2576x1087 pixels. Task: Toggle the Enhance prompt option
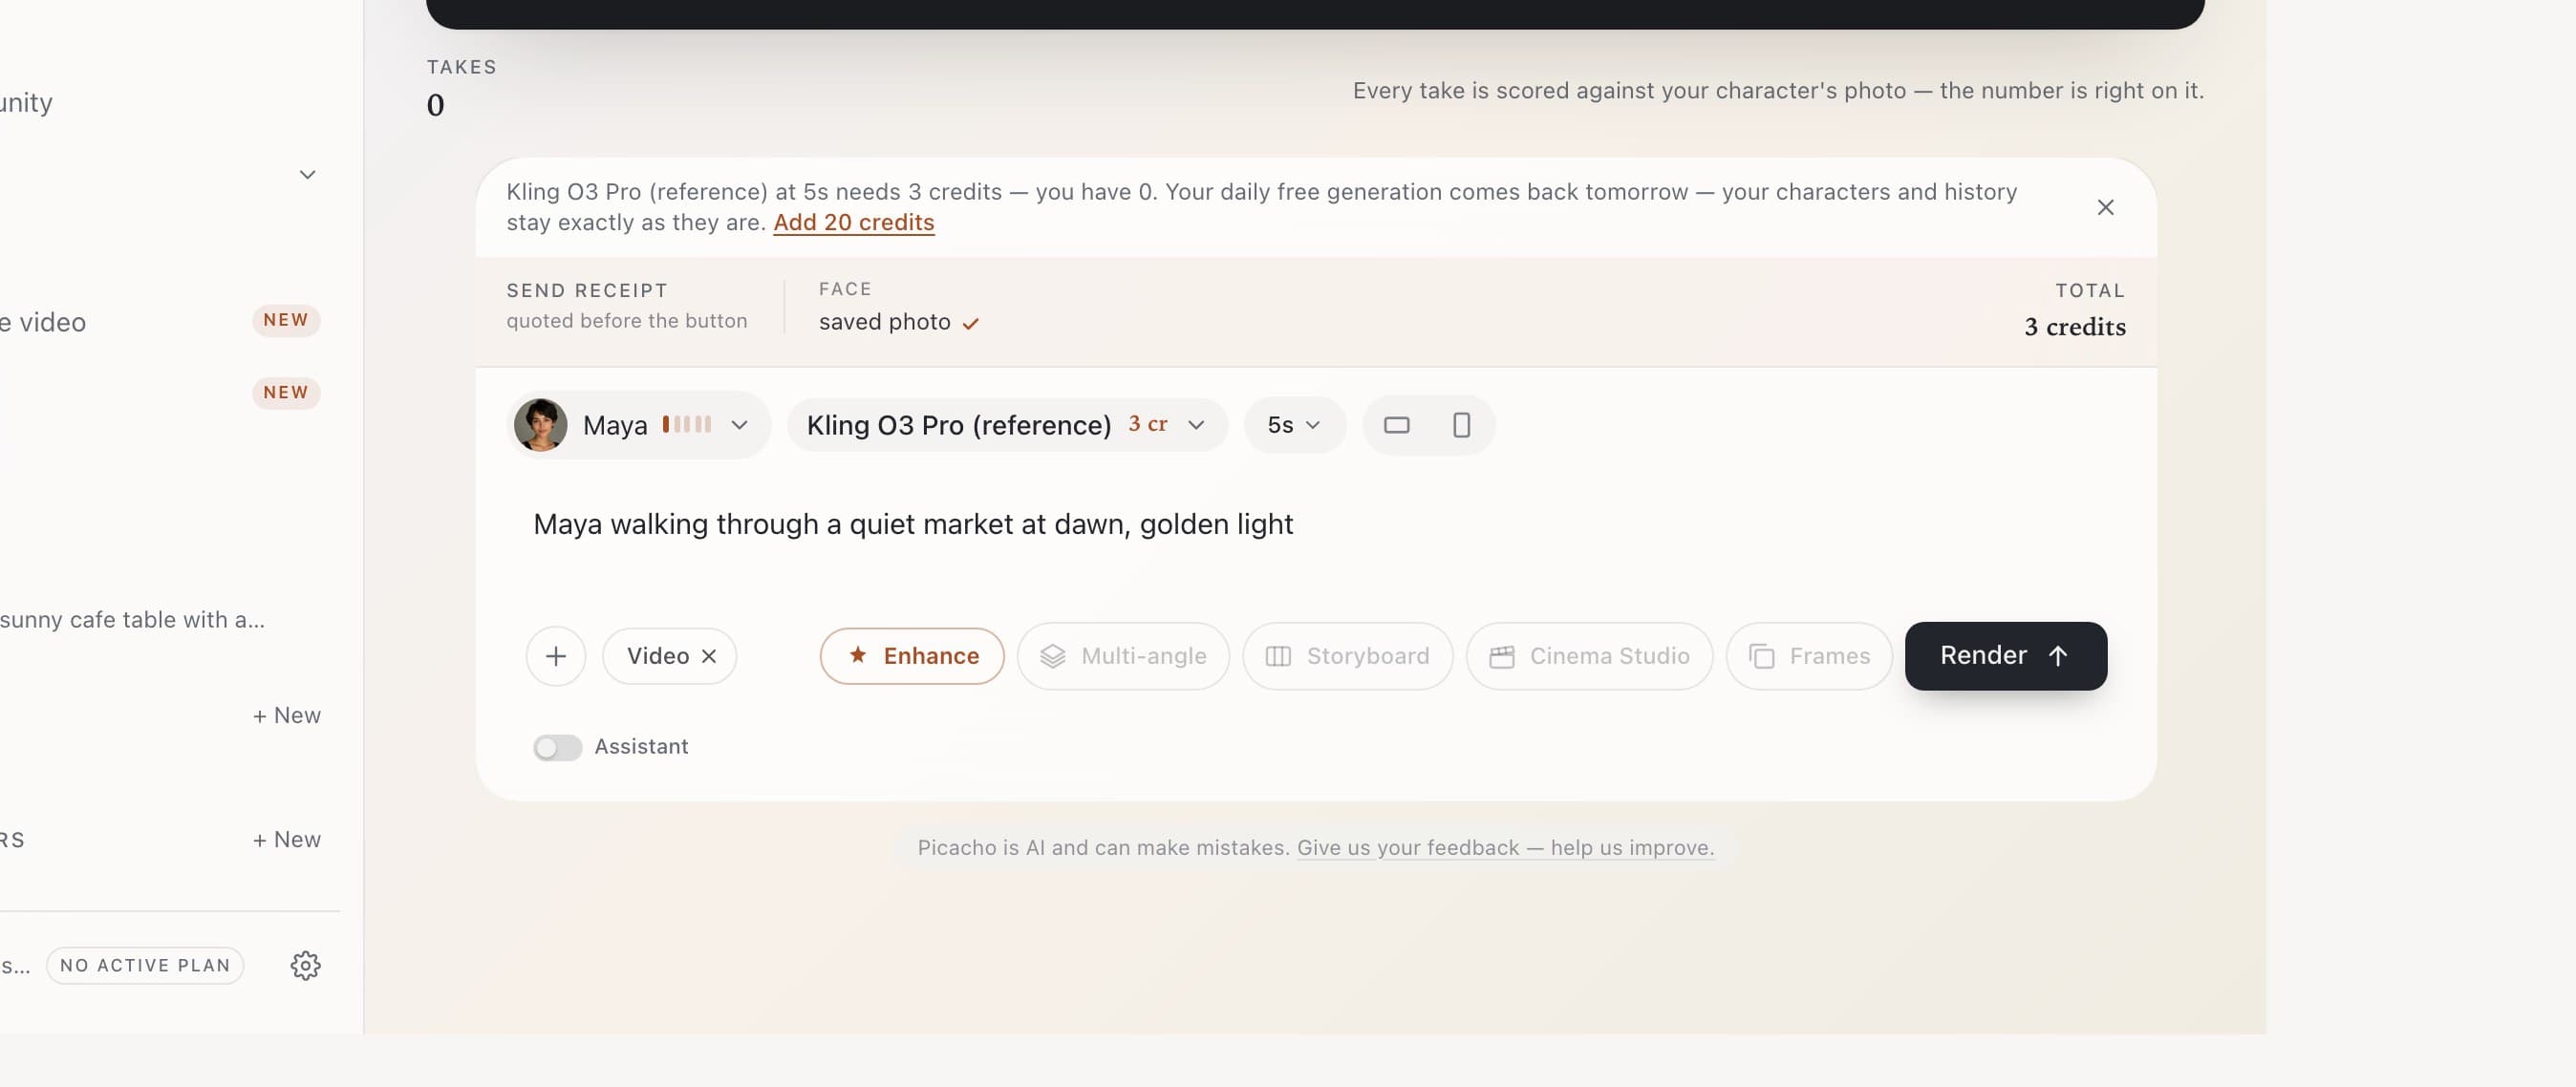912,656
